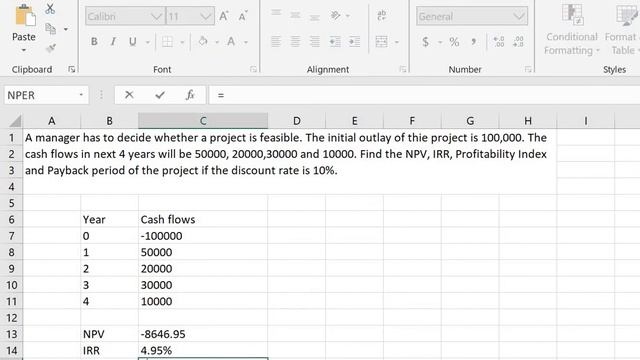
Task: Click the Center alignment icon
Action: tap(295, 42)
